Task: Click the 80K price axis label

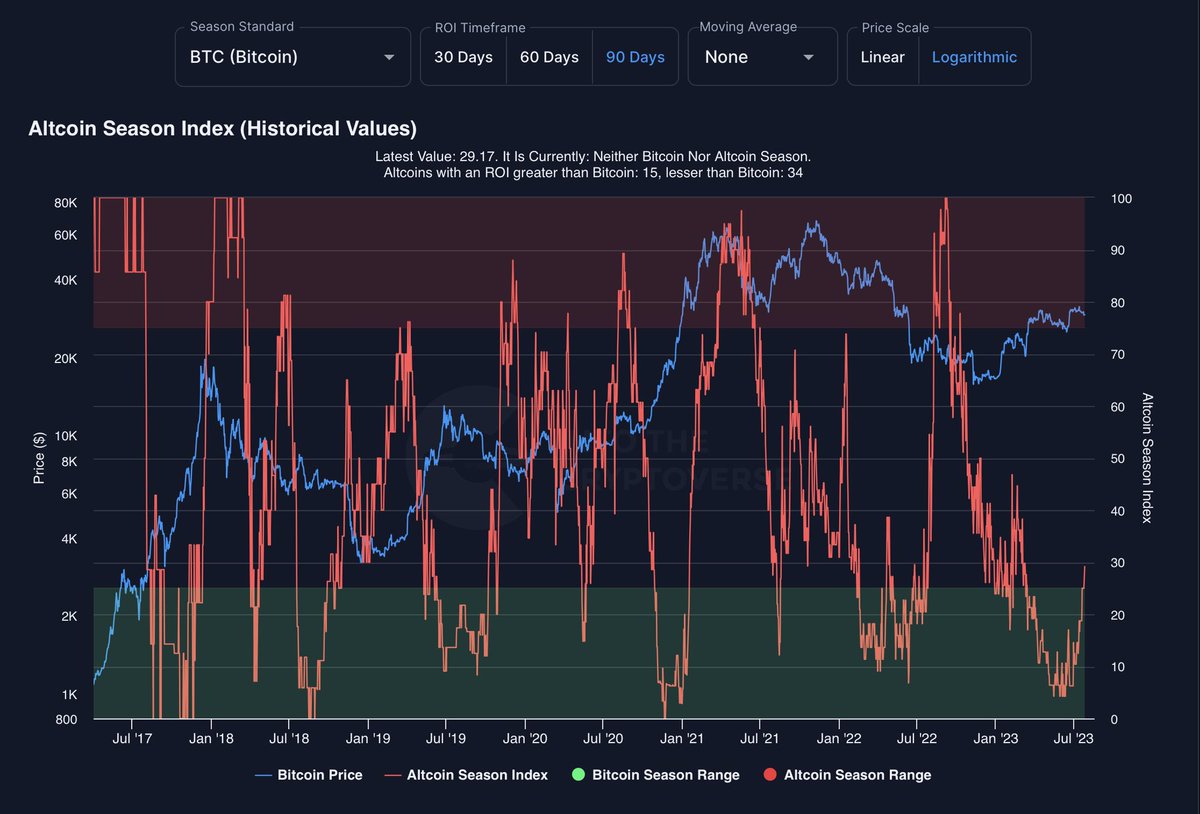Action: [66, 203]
